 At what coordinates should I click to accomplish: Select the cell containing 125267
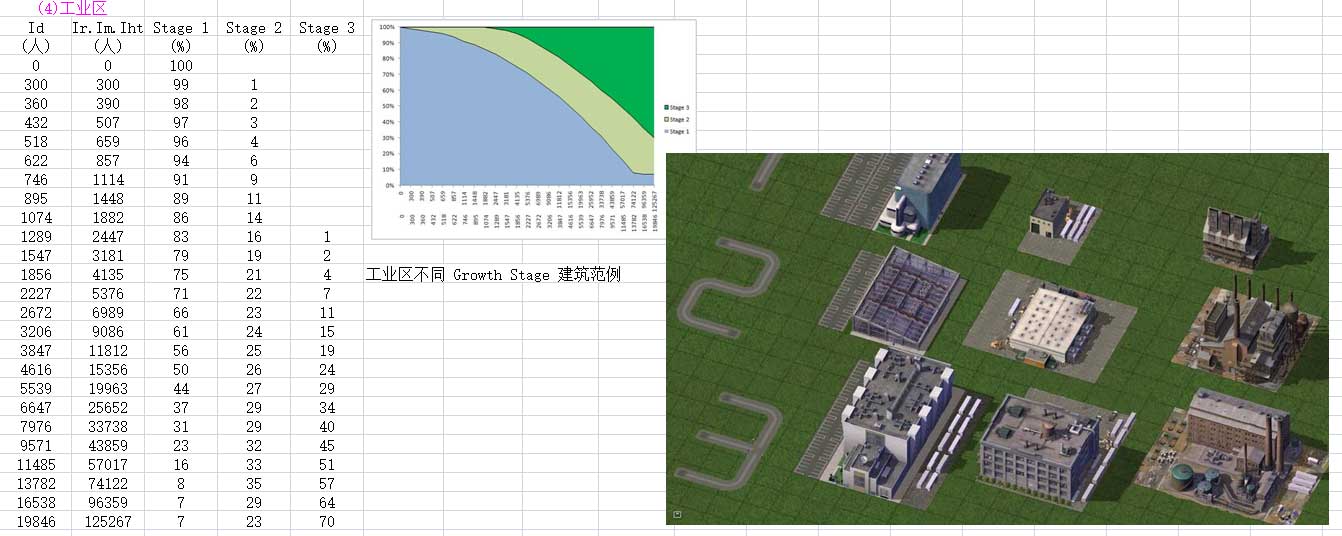(x=108, y=521)
